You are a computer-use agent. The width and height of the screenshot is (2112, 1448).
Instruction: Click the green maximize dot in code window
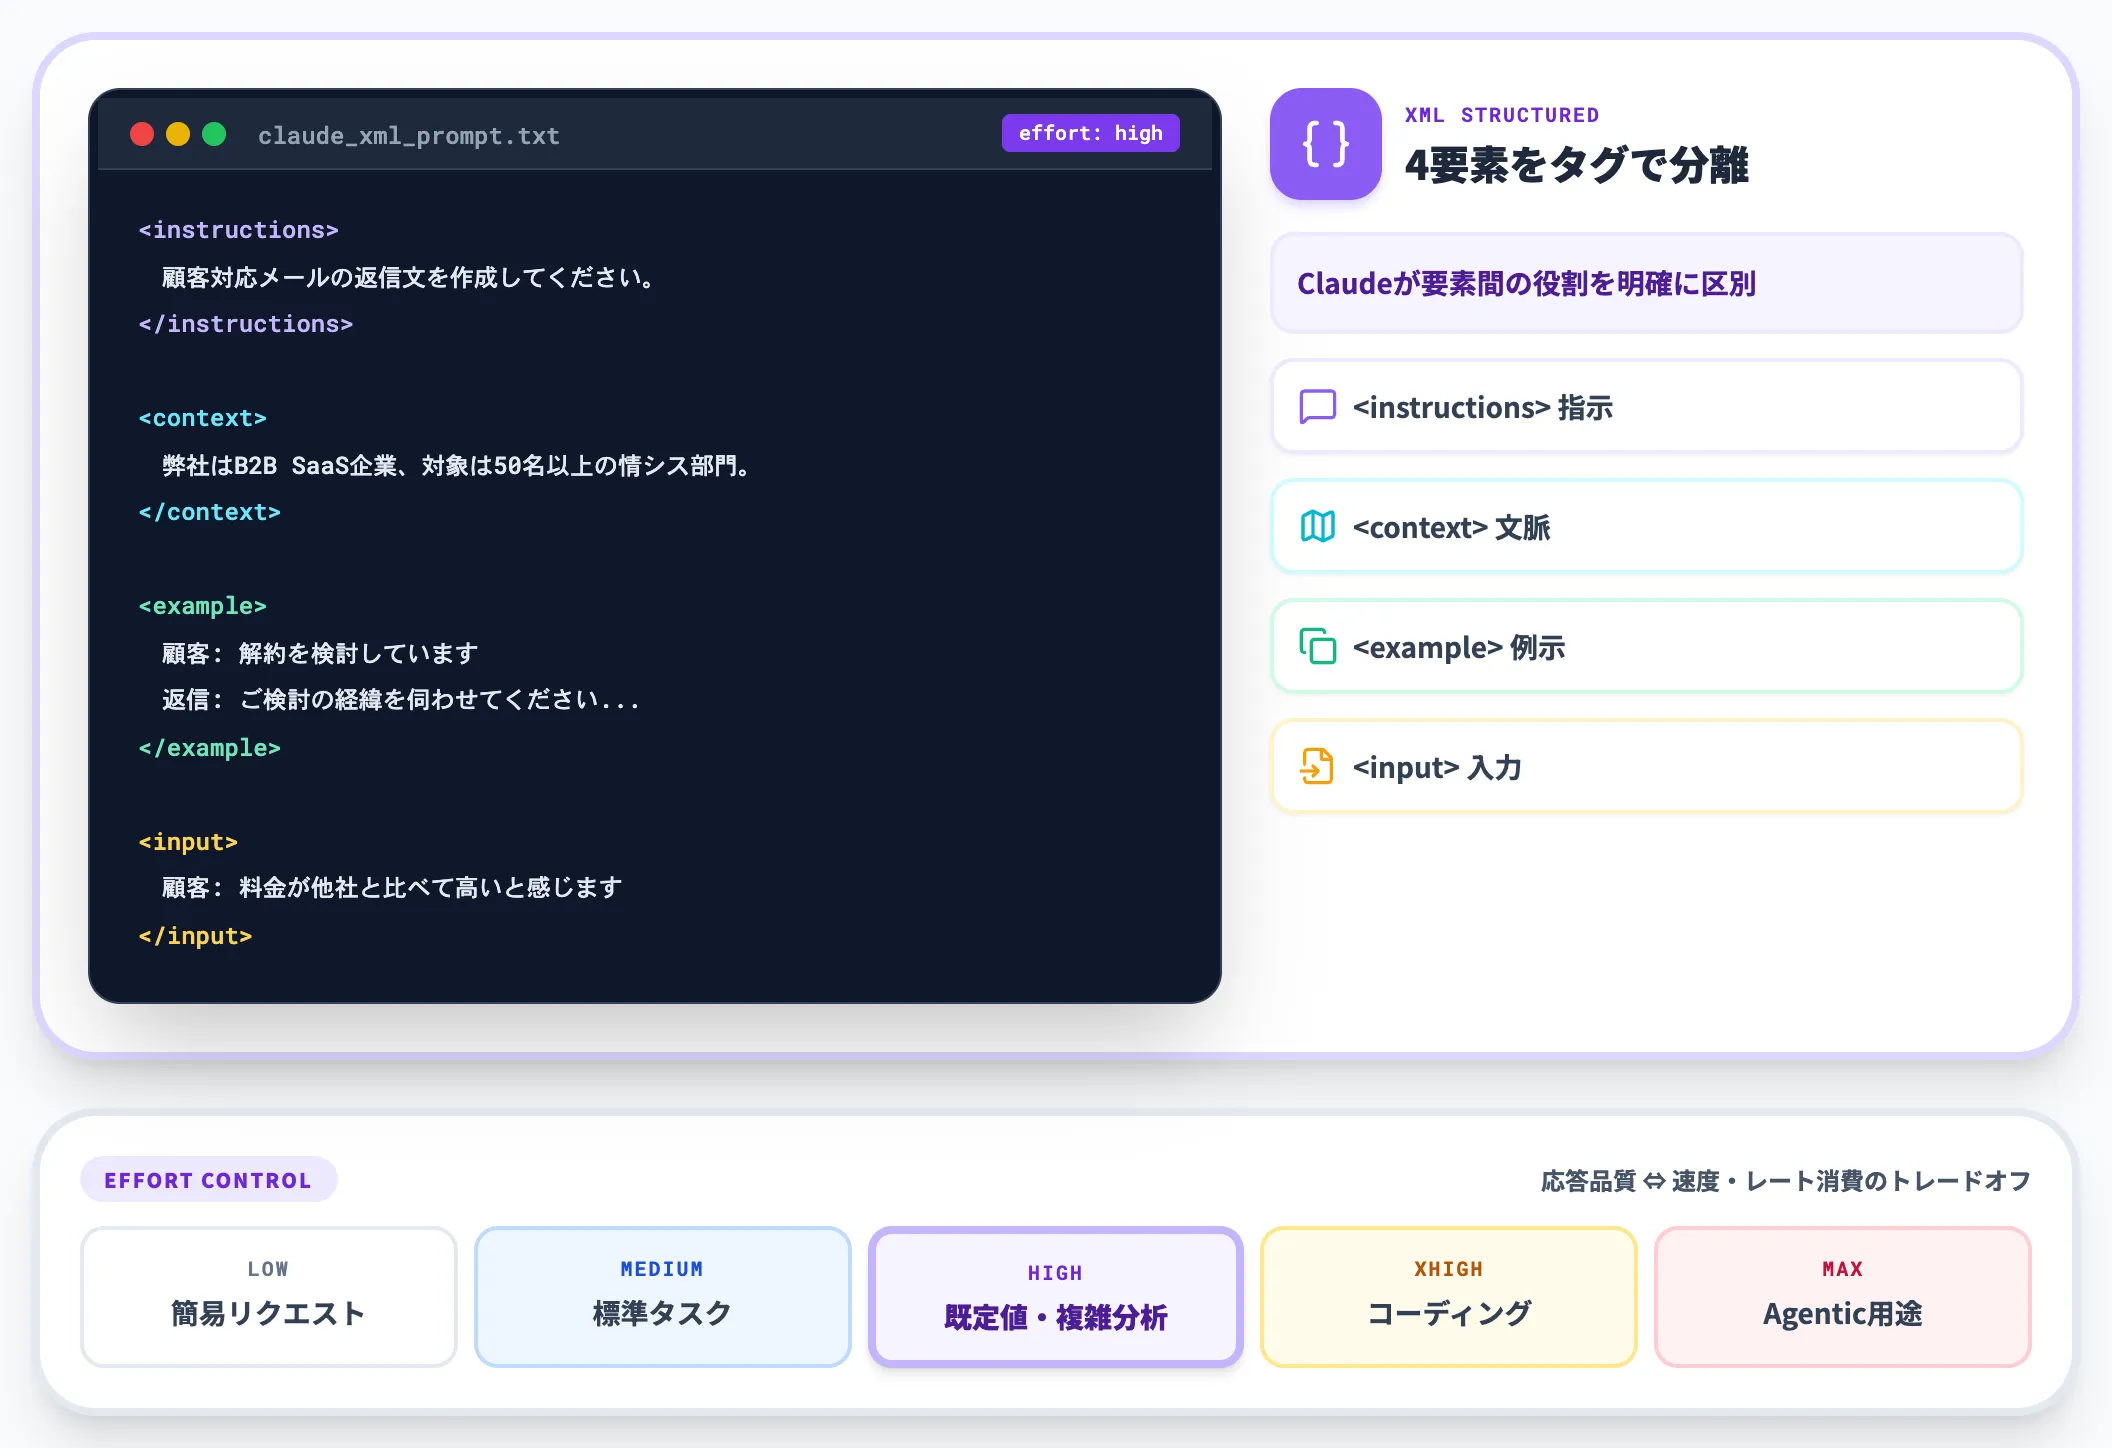[x=214, y=134]
